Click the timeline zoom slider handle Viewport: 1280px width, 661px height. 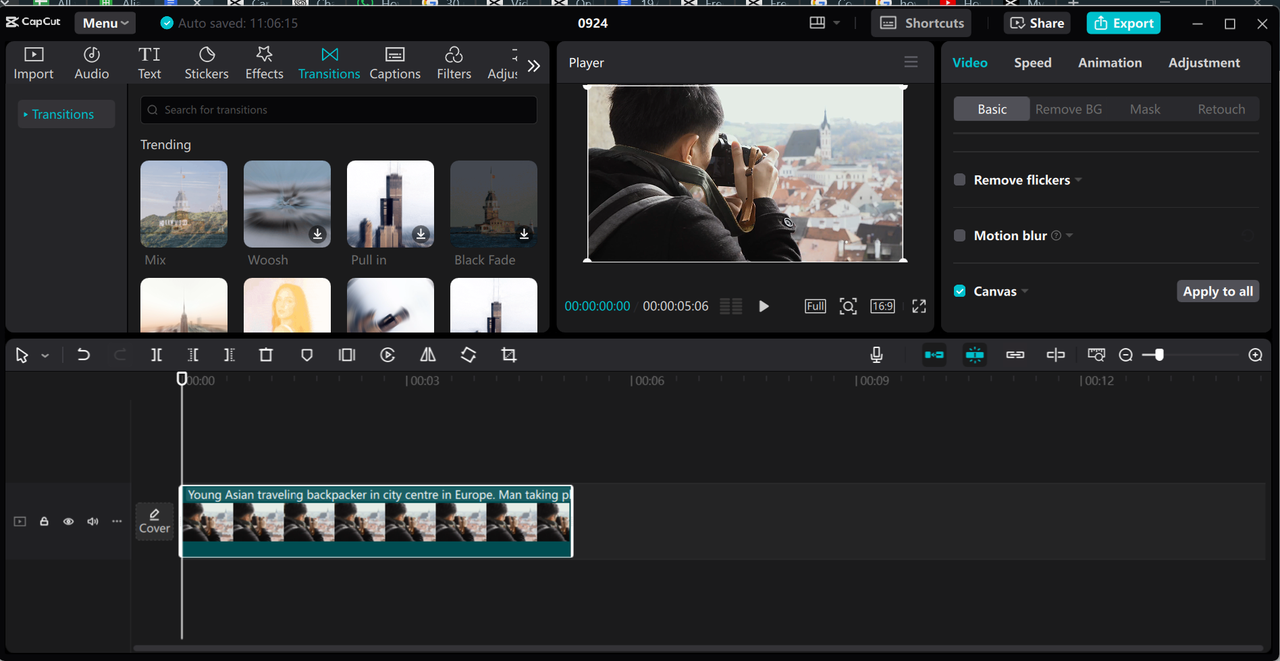coord(1159,355)
